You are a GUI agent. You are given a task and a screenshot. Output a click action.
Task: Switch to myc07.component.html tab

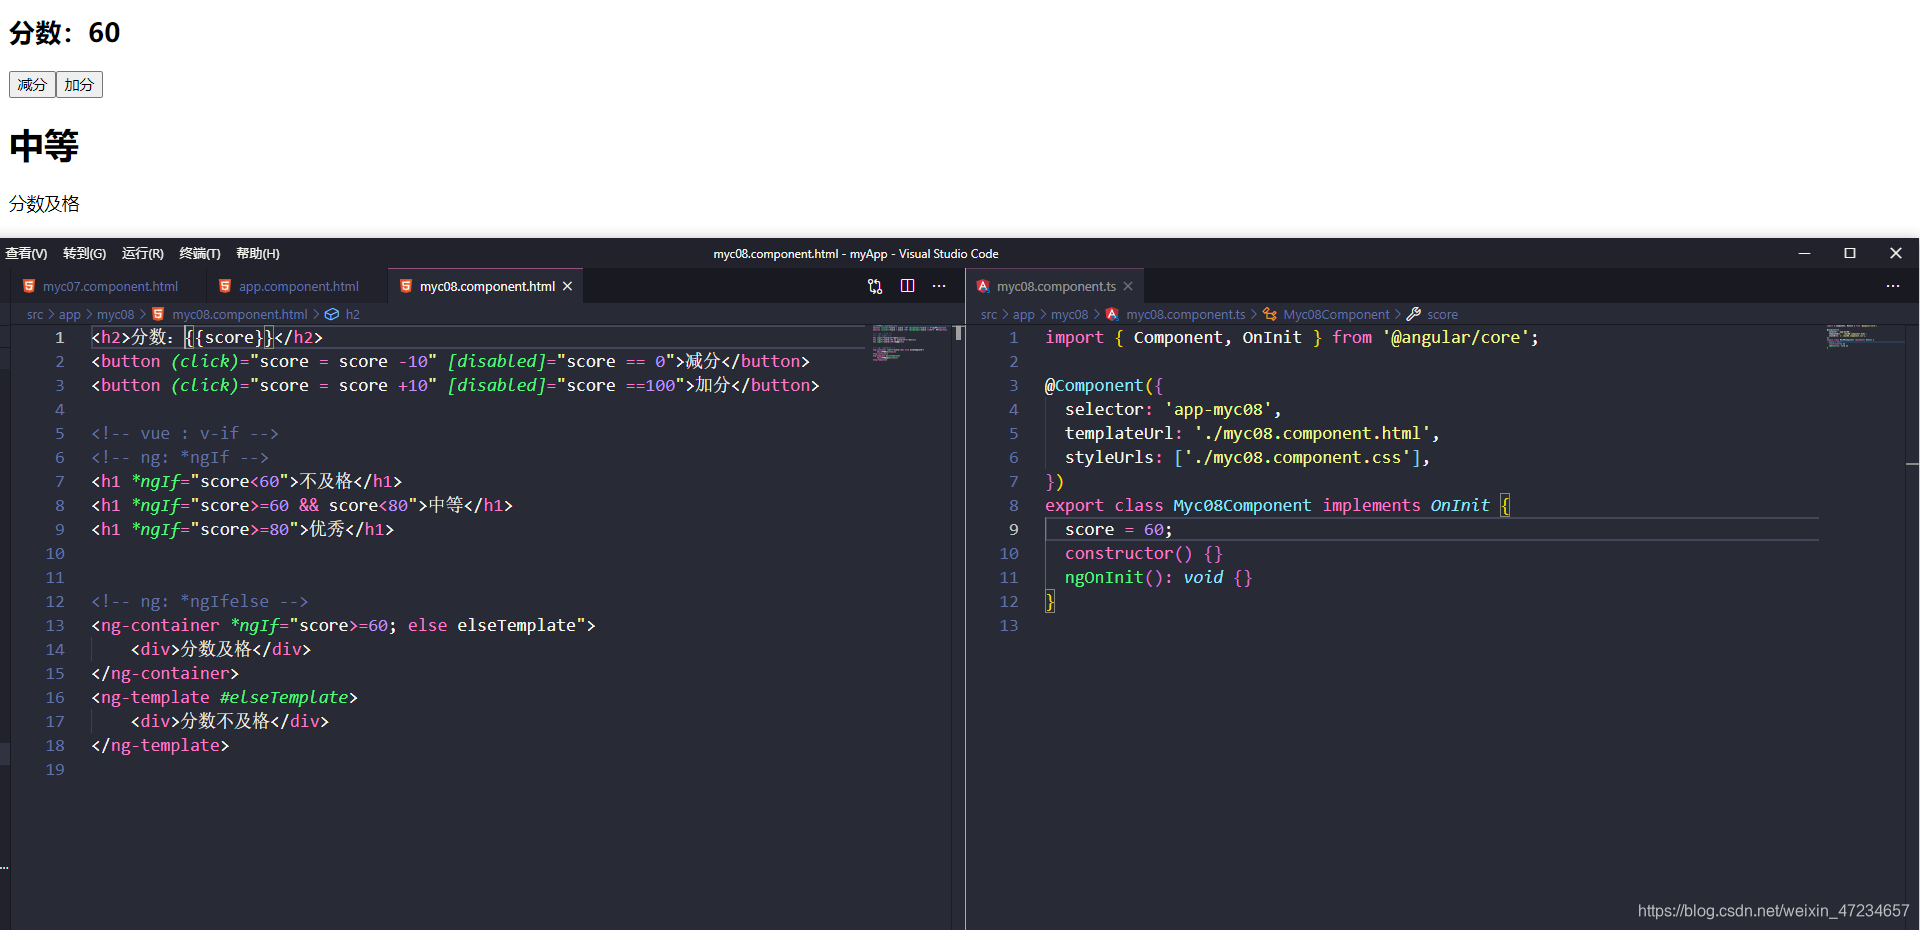coord(110,287)
